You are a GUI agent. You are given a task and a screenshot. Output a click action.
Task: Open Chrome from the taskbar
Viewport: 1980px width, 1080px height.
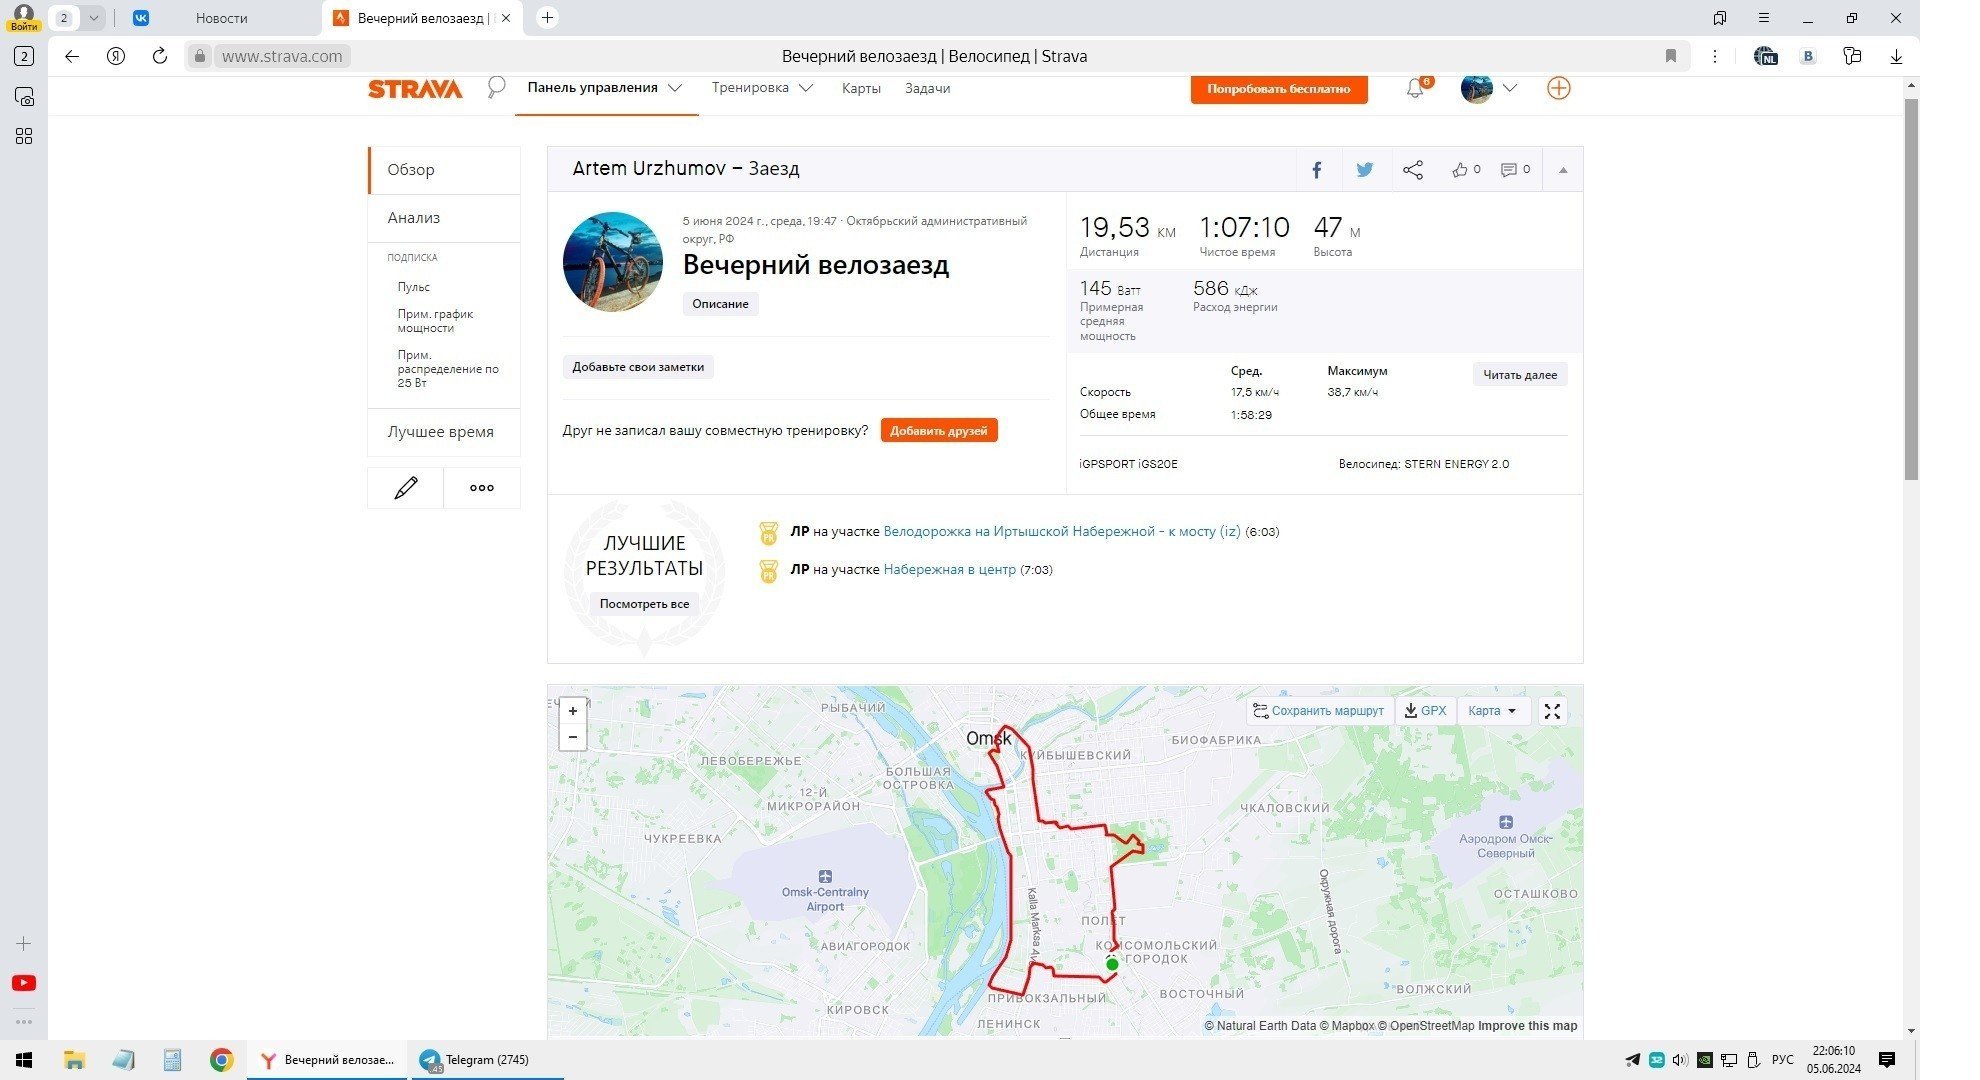pos(222,1060)
